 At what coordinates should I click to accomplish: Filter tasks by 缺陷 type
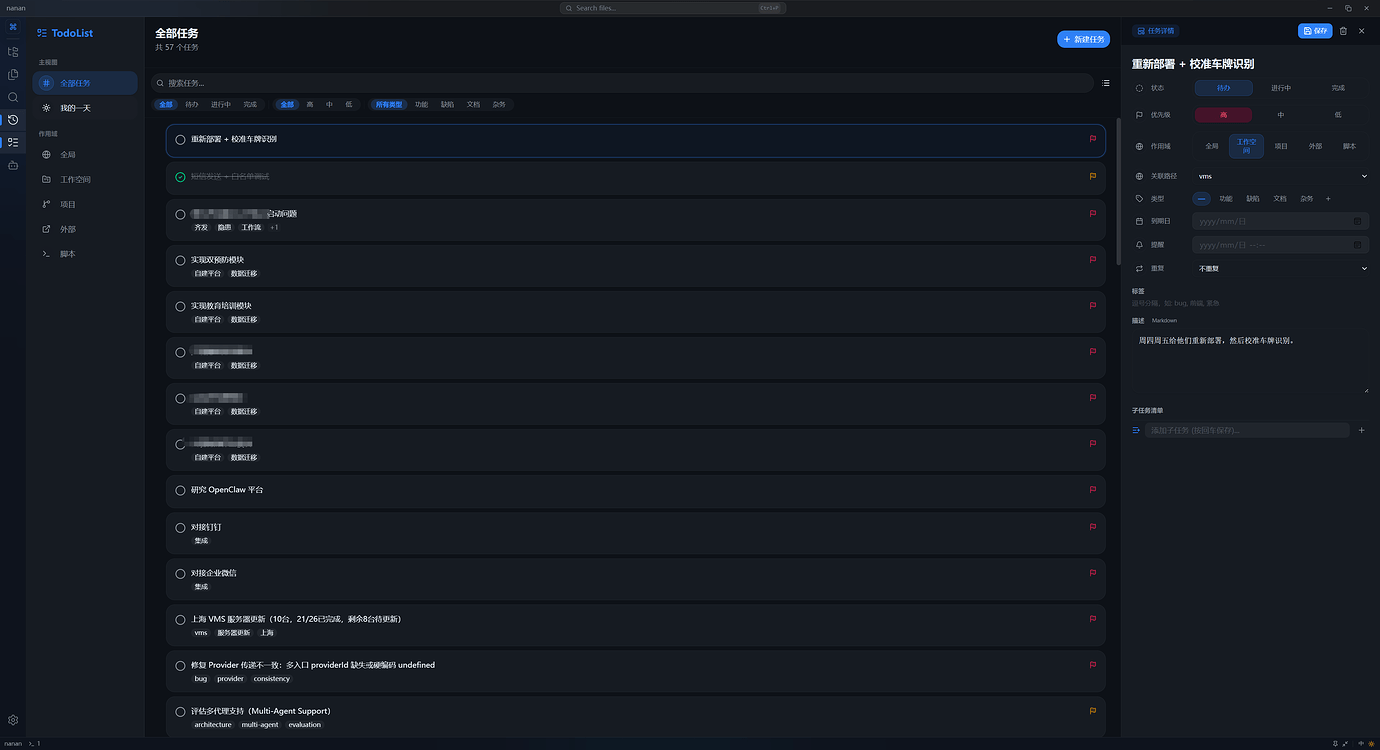click(x=447, y=104)
